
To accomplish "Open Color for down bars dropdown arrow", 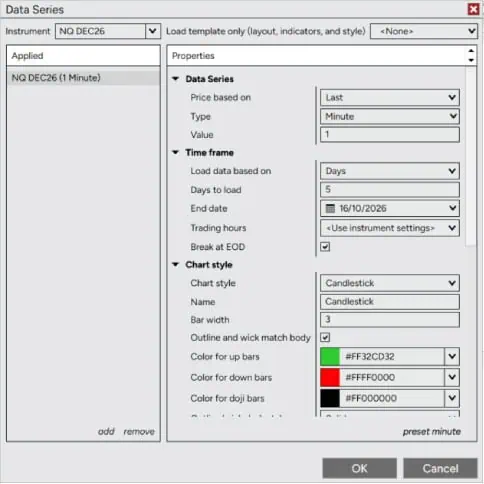I will (x=452, y=377).
